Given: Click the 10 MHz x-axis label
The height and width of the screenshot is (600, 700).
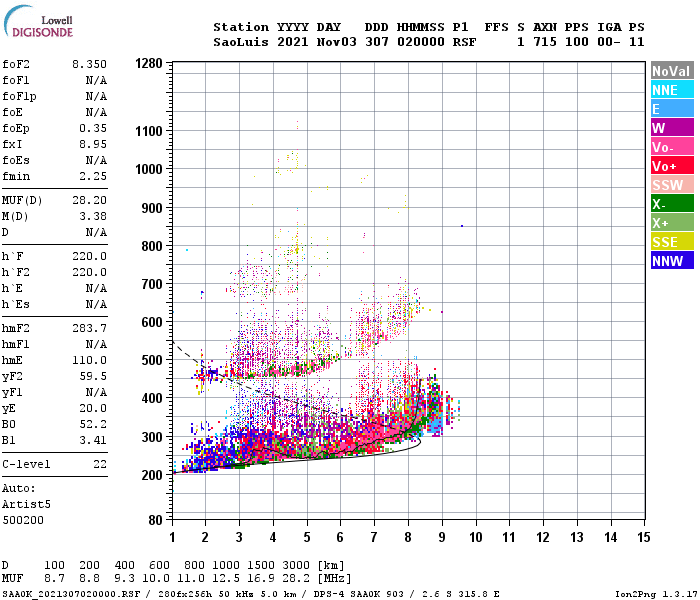Looking at the screenshot, I should [475, 537].
